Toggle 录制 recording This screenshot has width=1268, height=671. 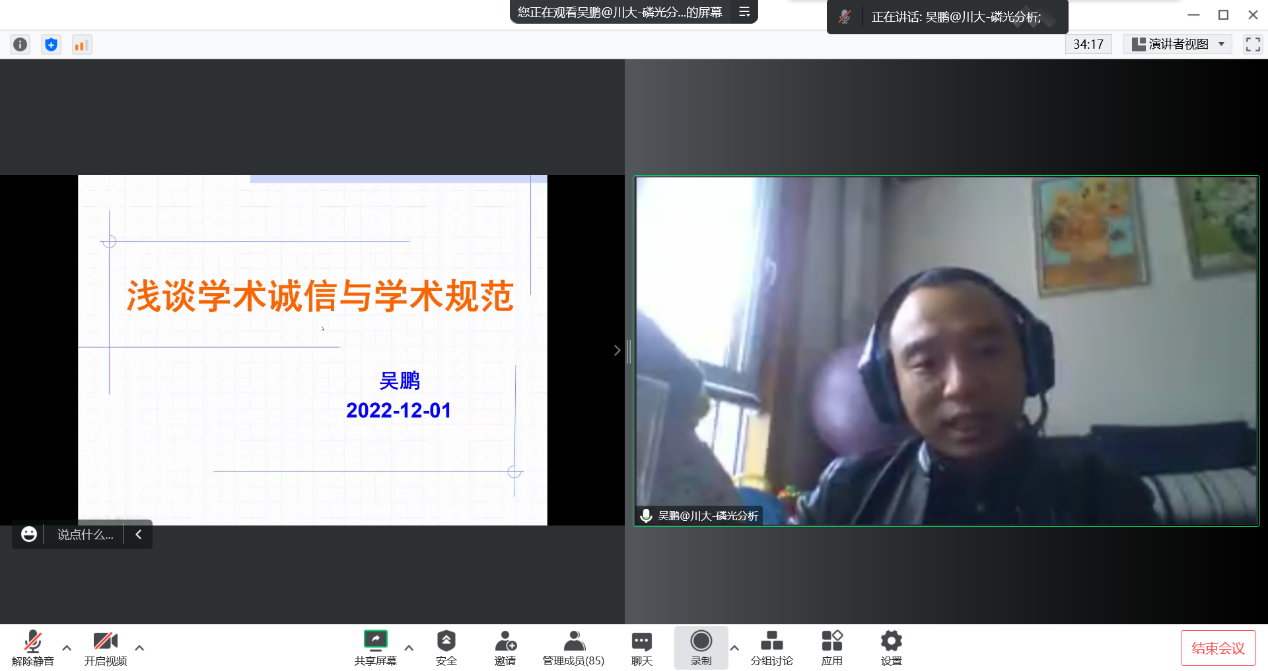click(x=701, y=647)
